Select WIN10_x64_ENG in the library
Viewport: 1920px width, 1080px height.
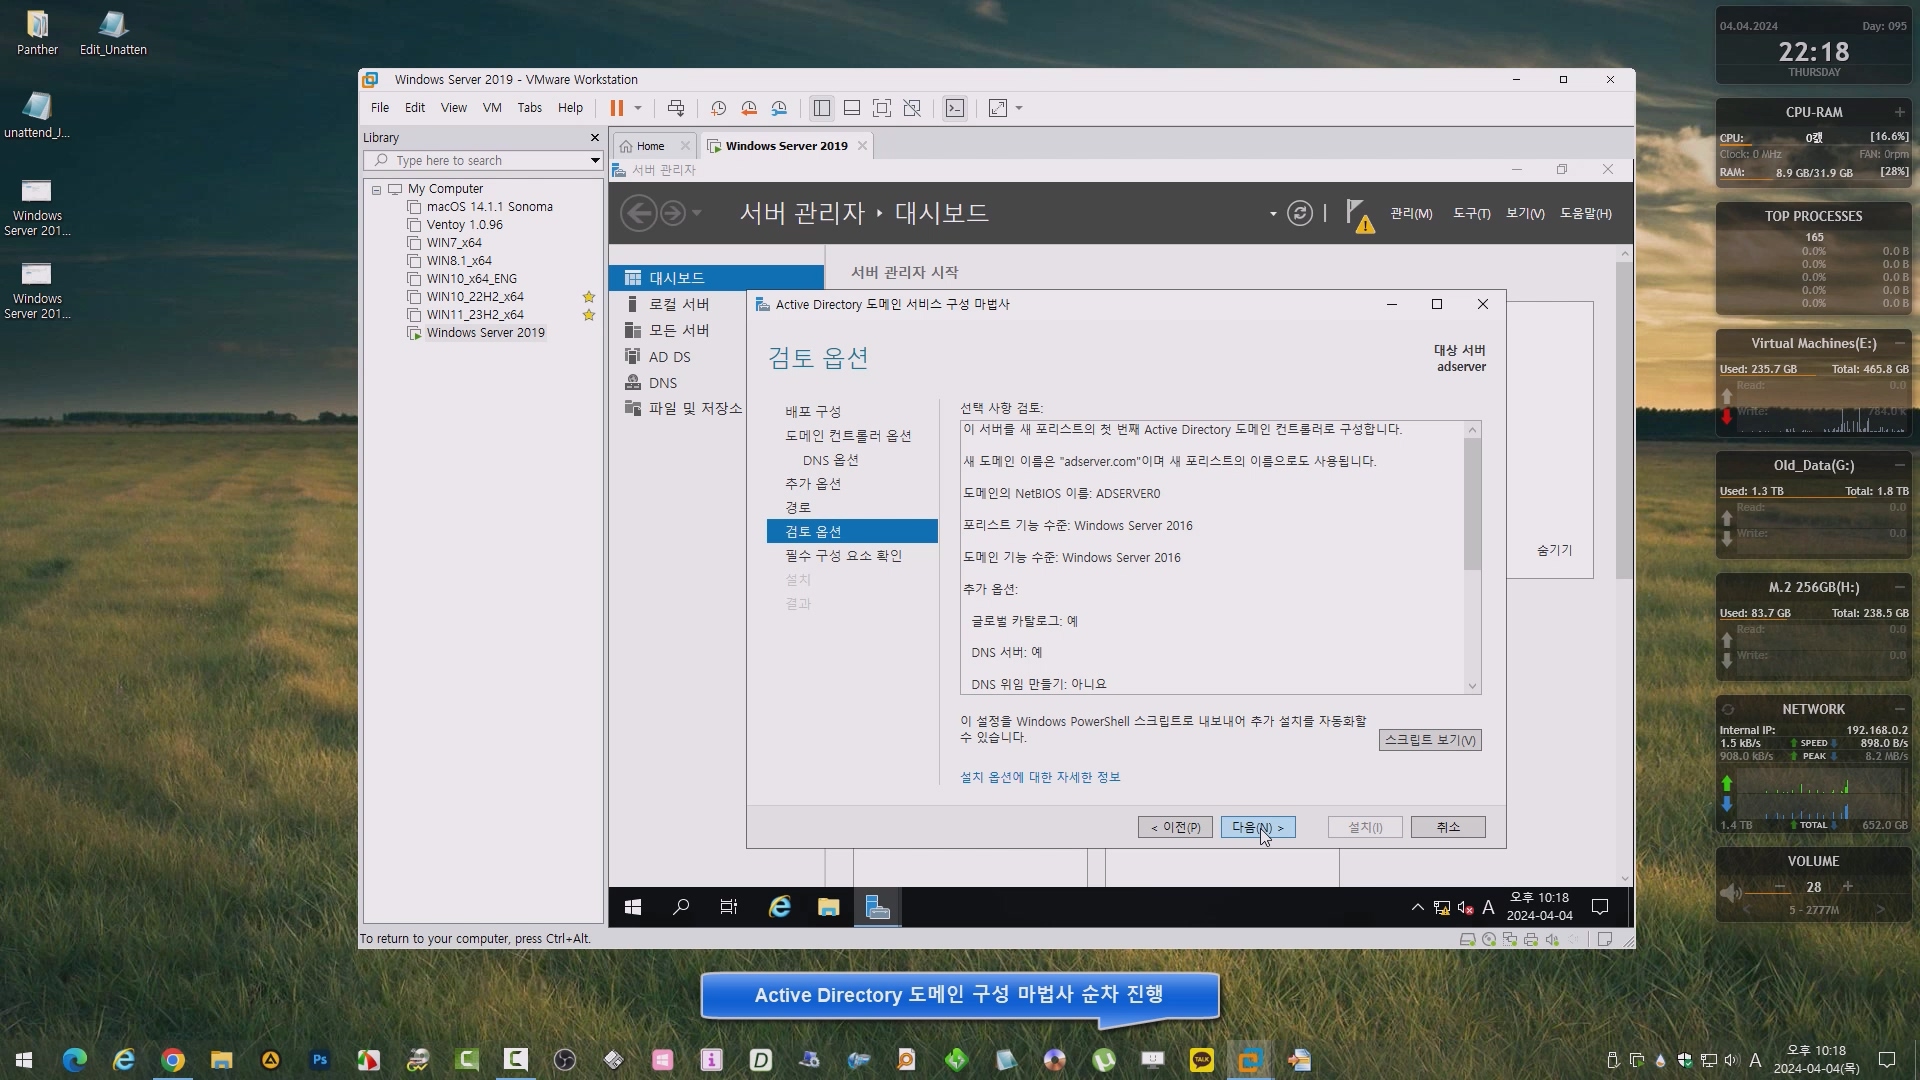click(471, 279)
